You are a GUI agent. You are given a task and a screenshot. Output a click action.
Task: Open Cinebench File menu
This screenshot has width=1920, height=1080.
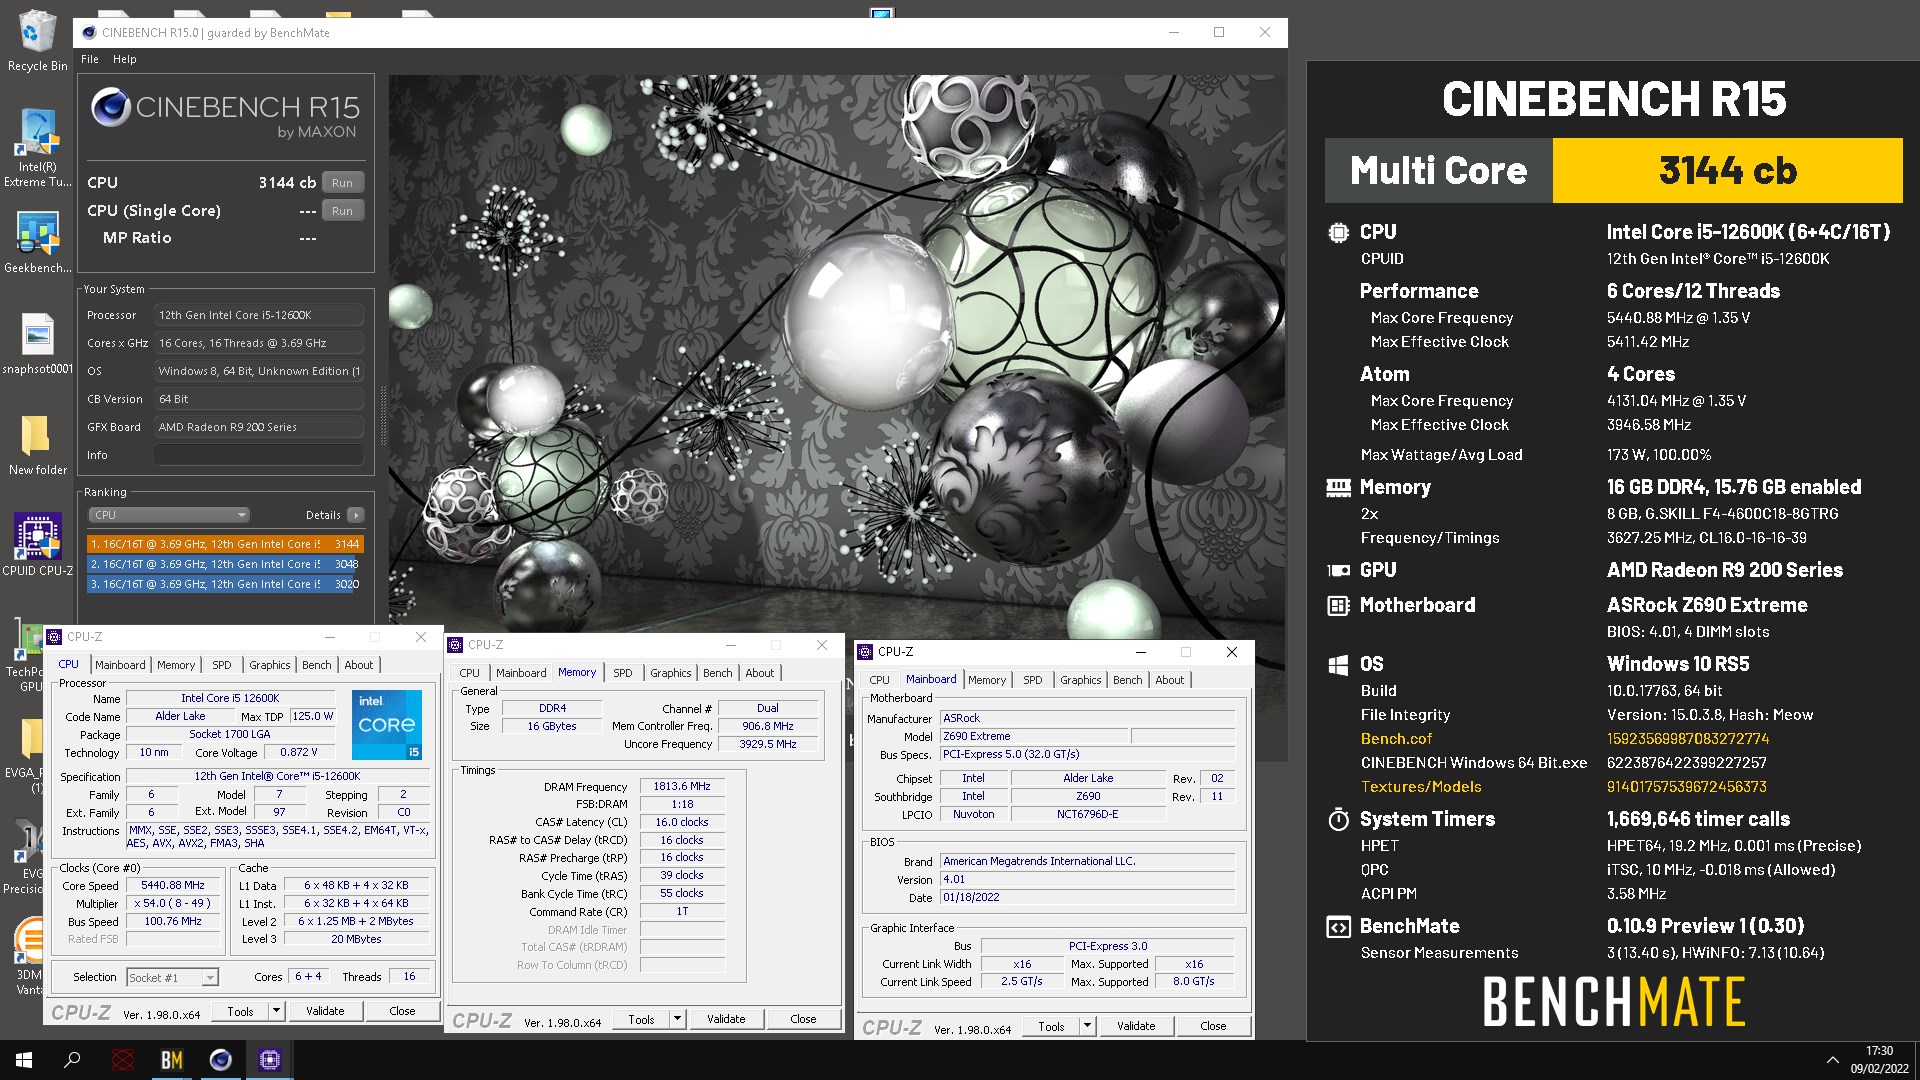90,59
